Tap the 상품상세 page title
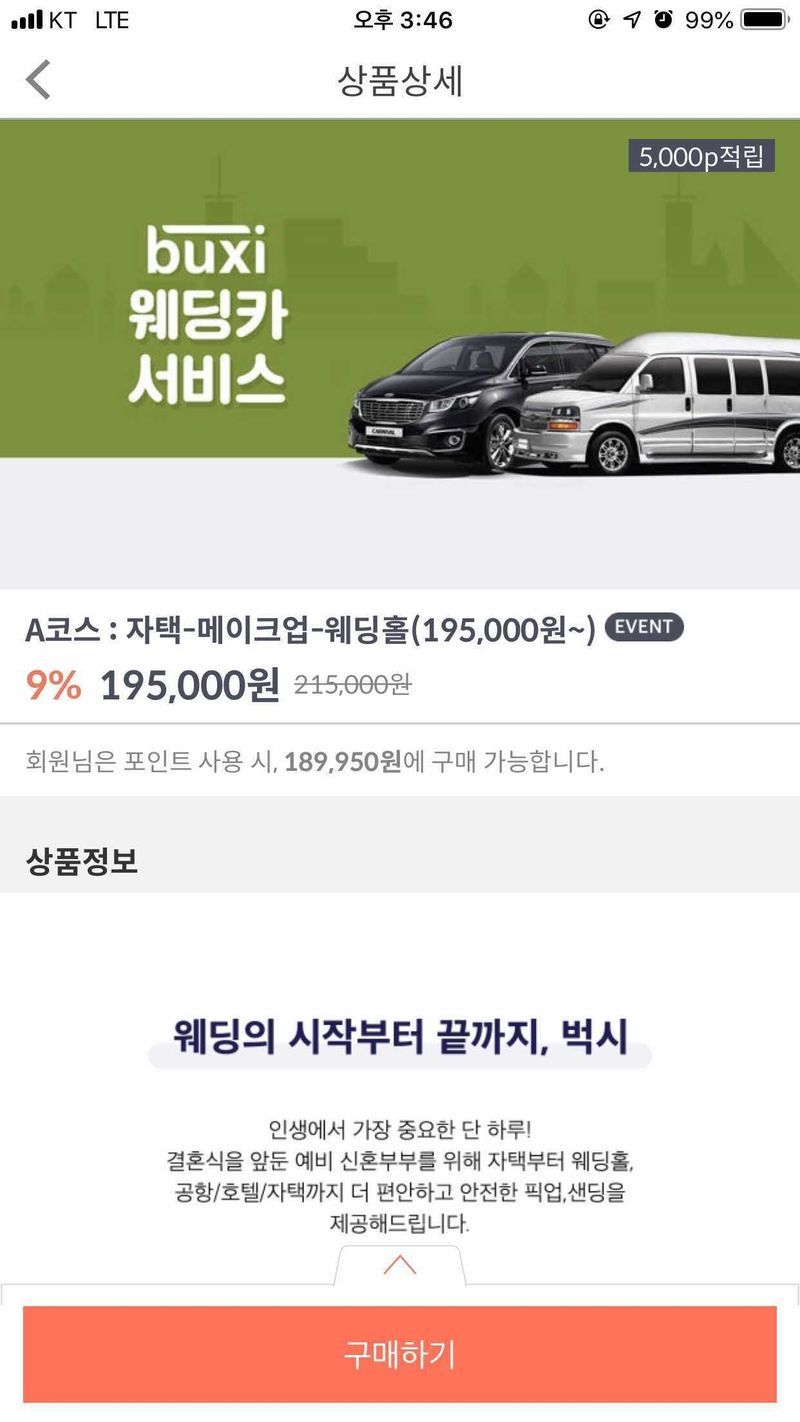Viewport: 800px width, 1422px height. (400, 81)
